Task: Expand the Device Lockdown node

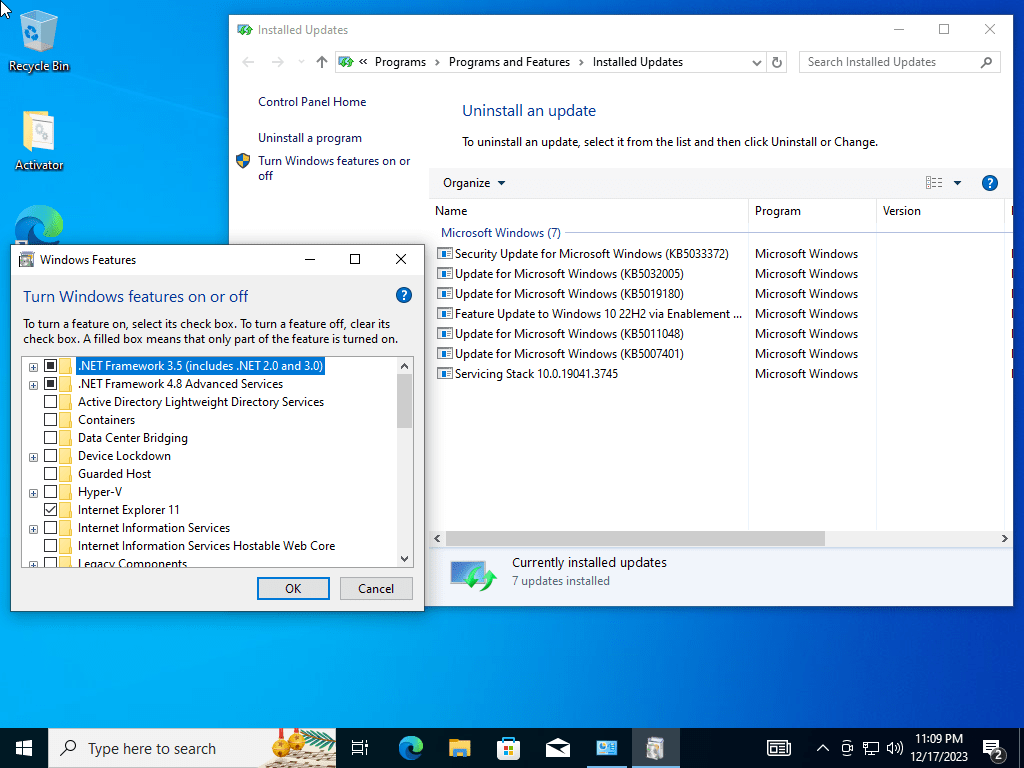Action: [x=33, y=457]
